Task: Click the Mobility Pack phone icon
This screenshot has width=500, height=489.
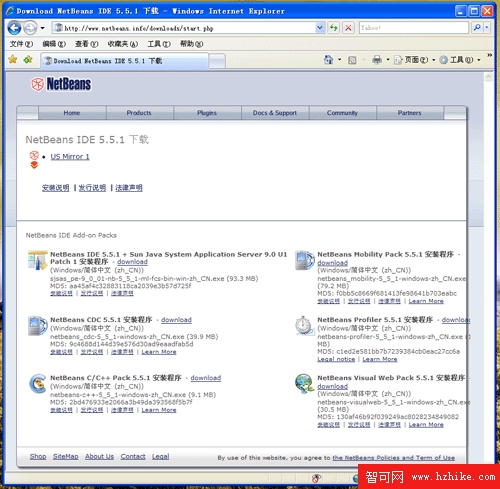Action: [x=305, y=260]
